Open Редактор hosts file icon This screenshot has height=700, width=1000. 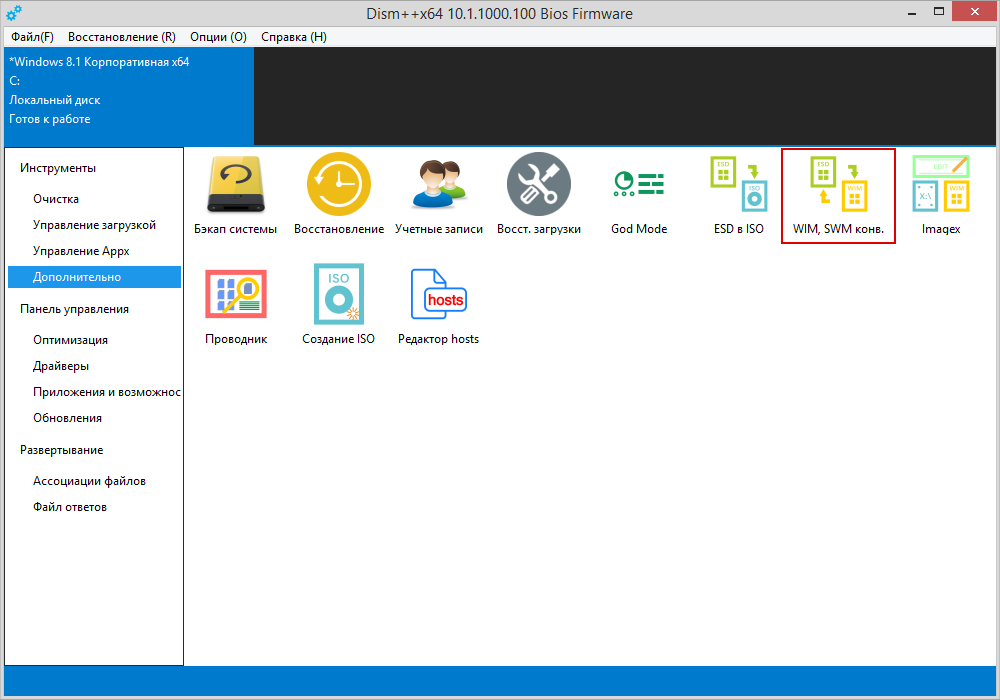(439, 294)
